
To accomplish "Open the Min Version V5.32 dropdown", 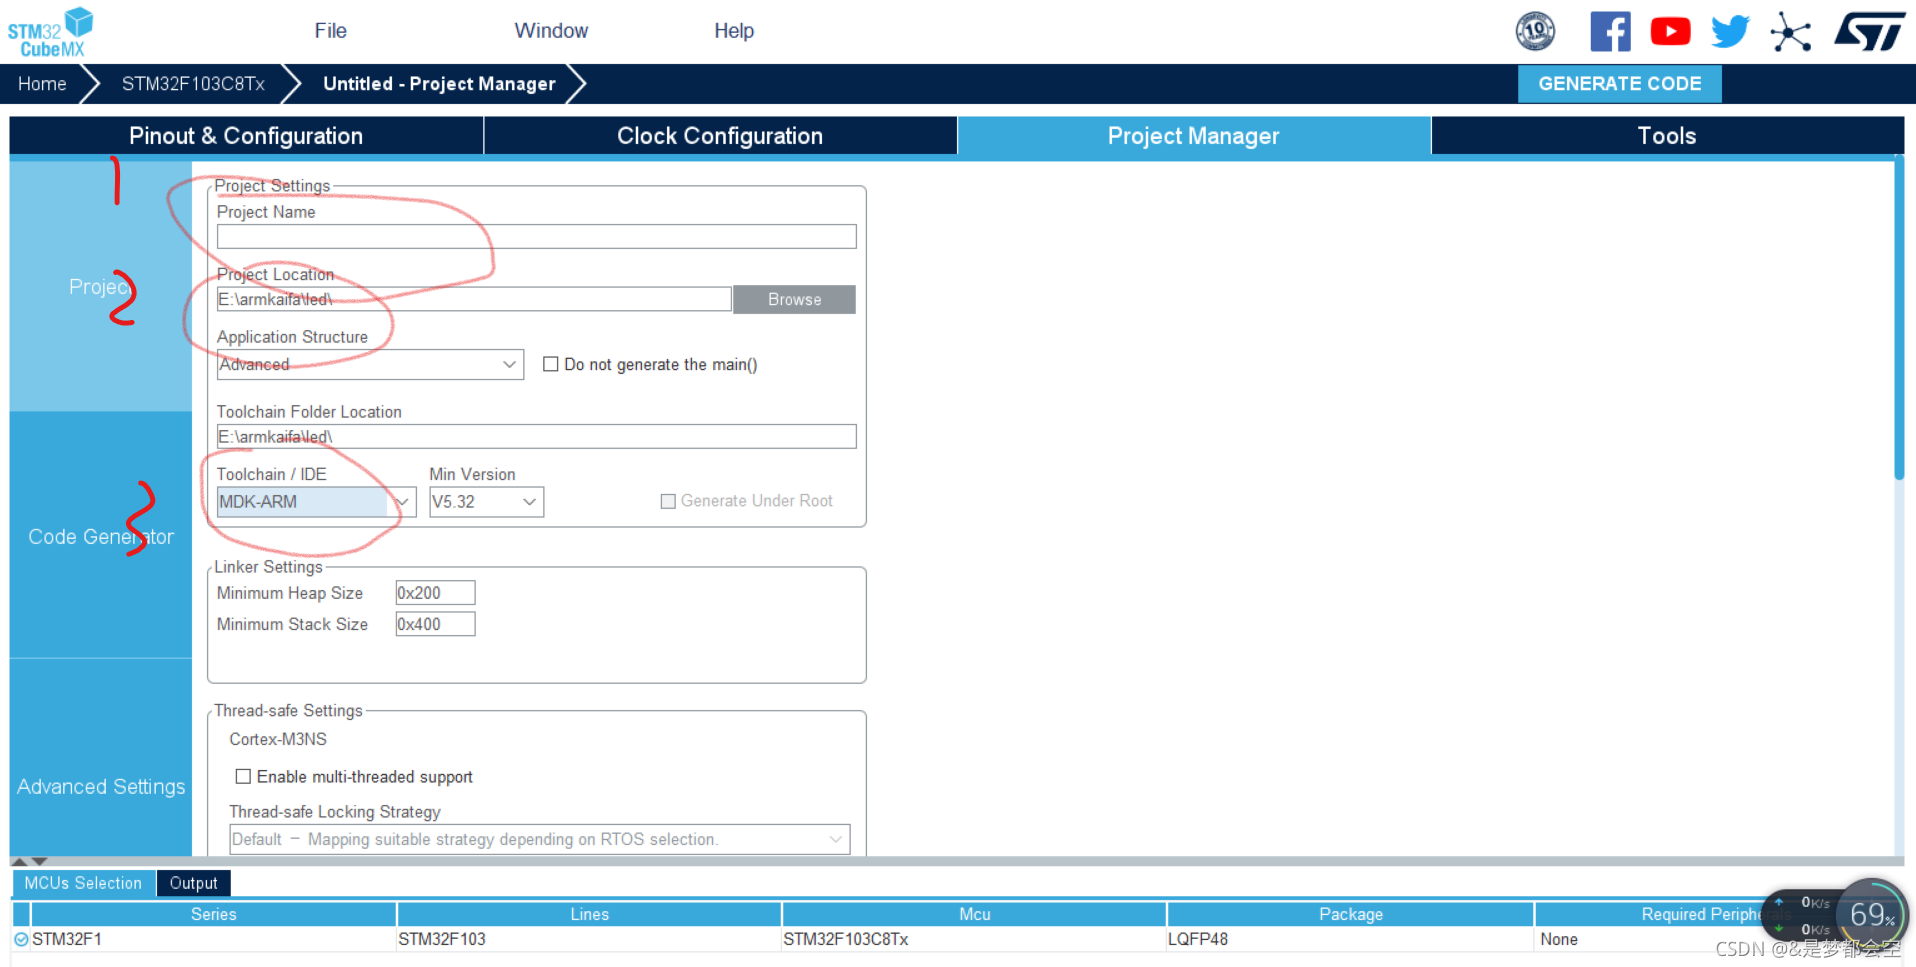I will tap(486, 502).
